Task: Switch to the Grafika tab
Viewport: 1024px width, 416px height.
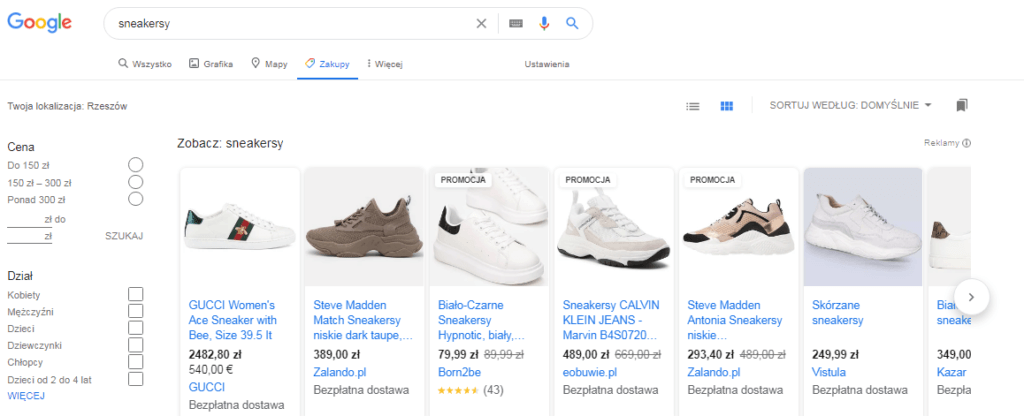Action: [x=211, y=64]
